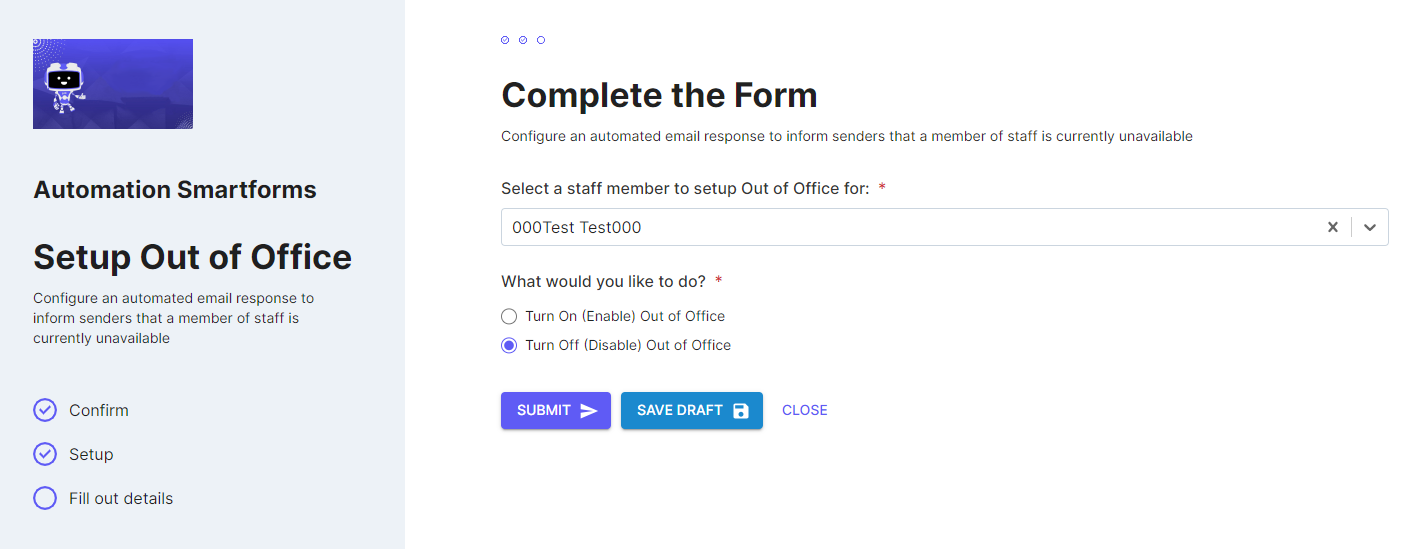Open the Fill out details step
1426x549 pixels.
[121, 498]
